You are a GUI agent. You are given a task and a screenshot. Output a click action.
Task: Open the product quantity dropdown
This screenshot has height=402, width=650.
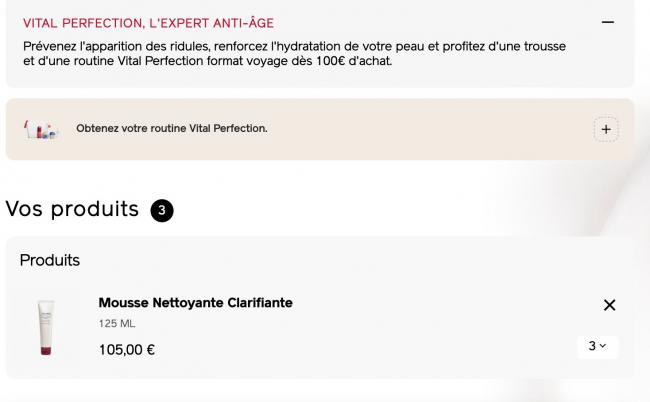click(597, 346)
